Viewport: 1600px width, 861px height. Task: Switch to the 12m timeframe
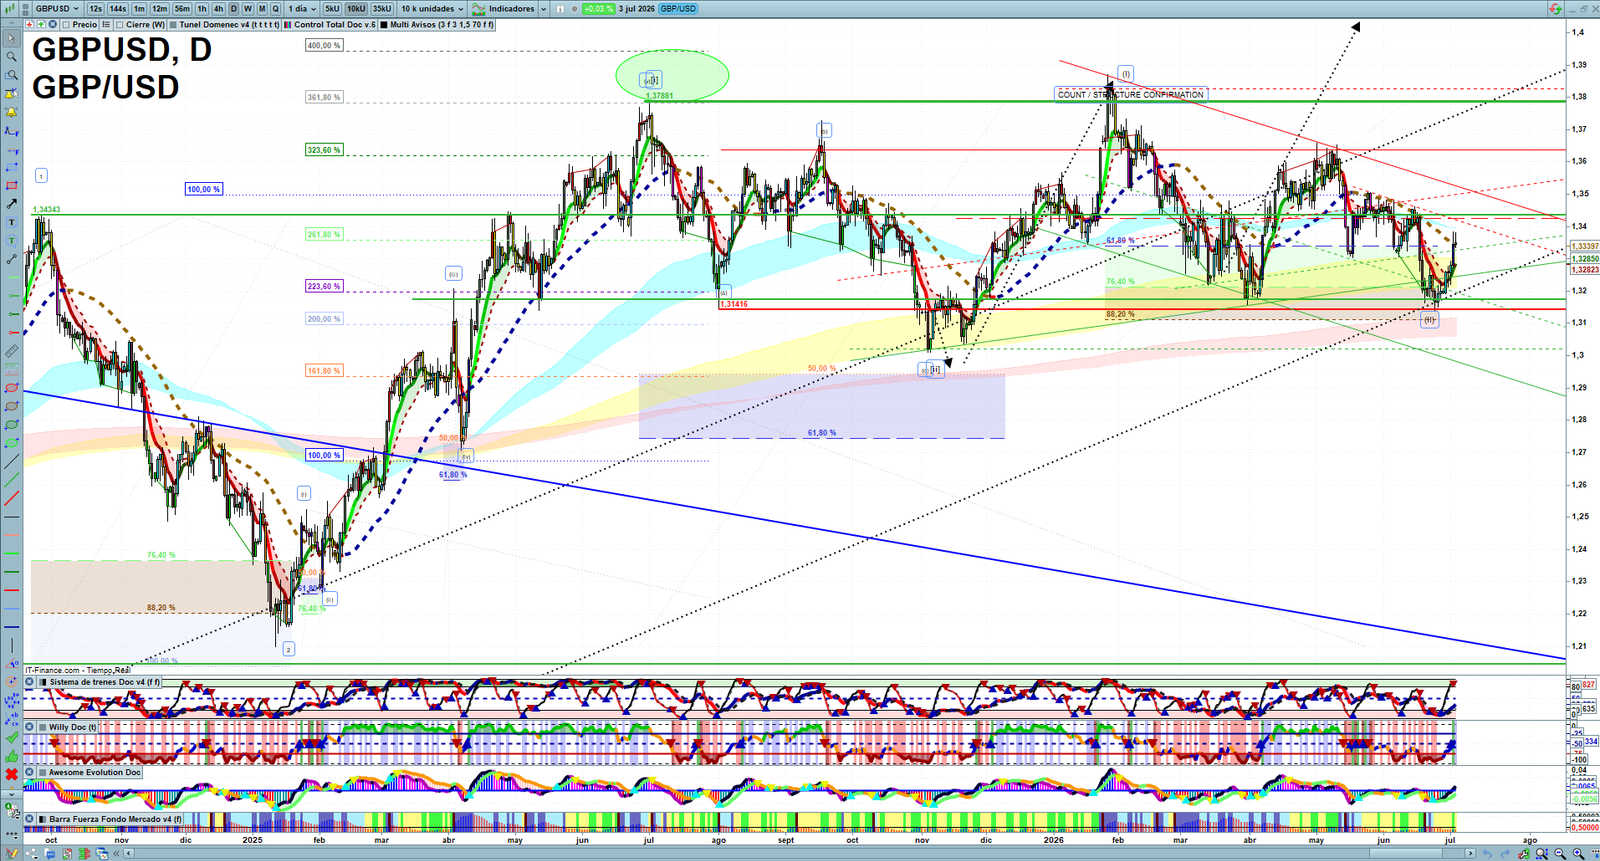point(160,8)
